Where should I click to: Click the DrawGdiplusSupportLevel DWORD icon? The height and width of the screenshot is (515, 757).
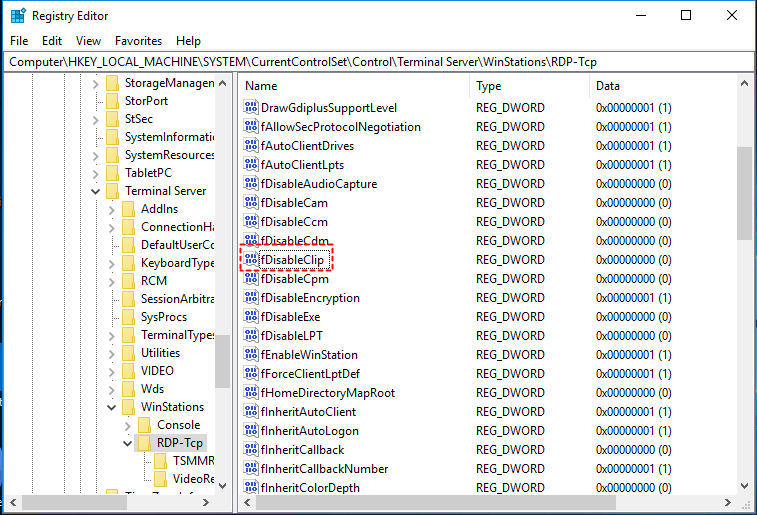[x=251, y=107]
